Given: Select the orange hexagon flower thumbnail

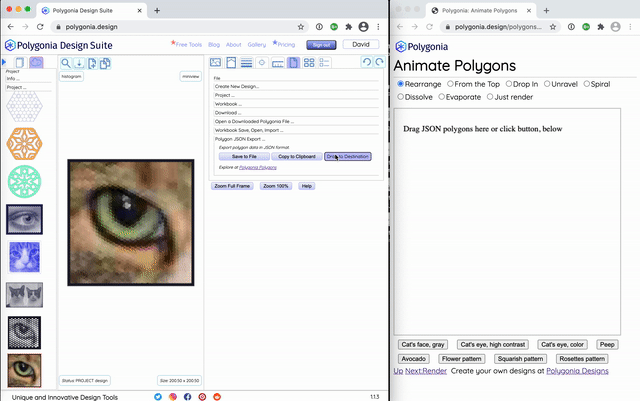Looking at the screenshot, I should [x=24, y=144].
